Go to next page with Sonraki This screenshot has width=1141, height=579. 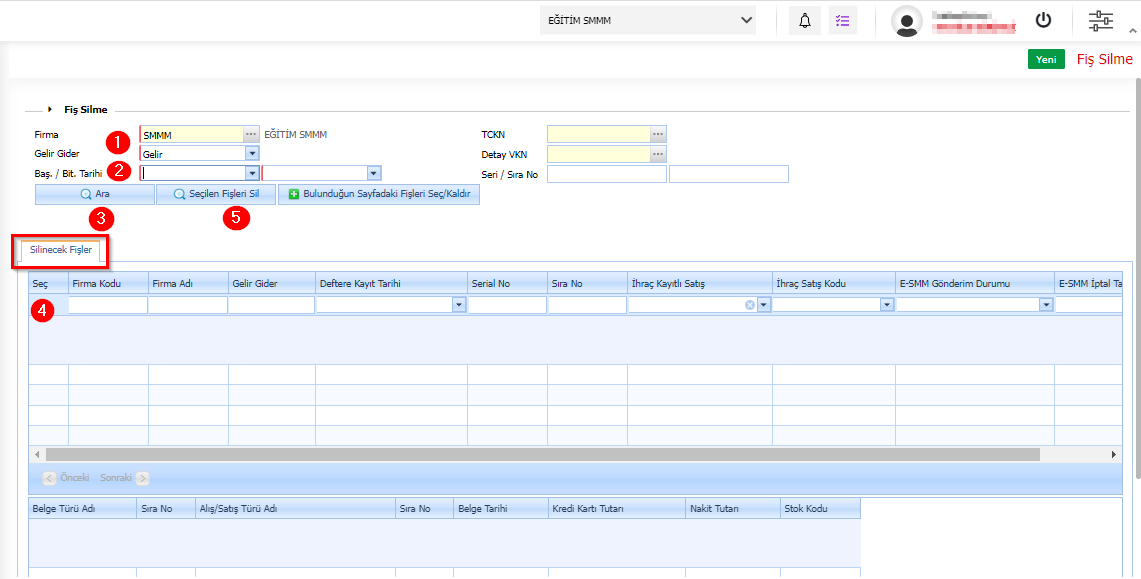(124, 478)
